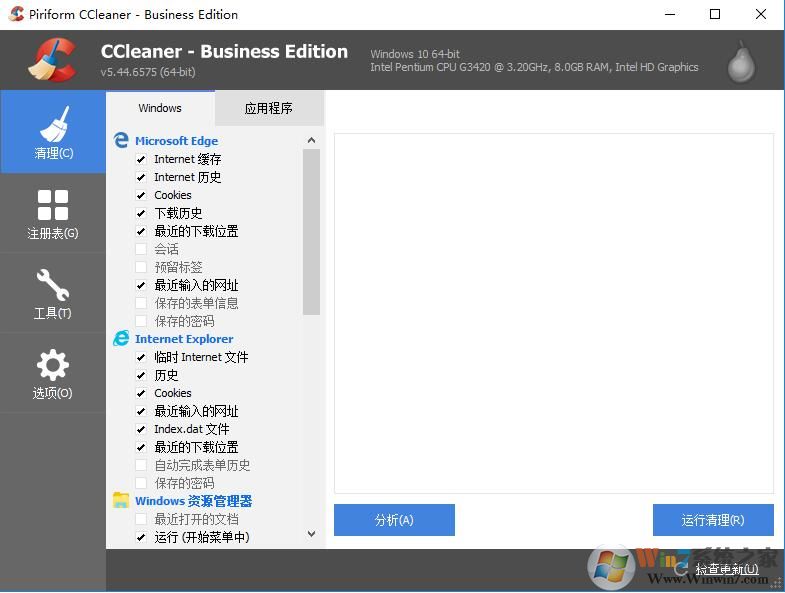Uncheck the Internet 缓存 checkbox

tap(141, 160)
